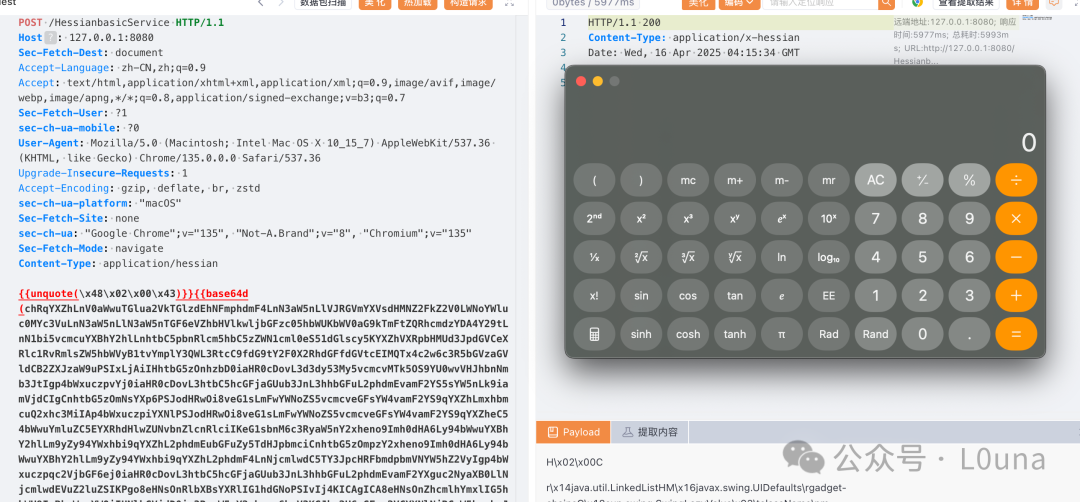Click the m+ memory add key
The height and width of the screenshot is (502, 1080).
click(x=735, y=180)
